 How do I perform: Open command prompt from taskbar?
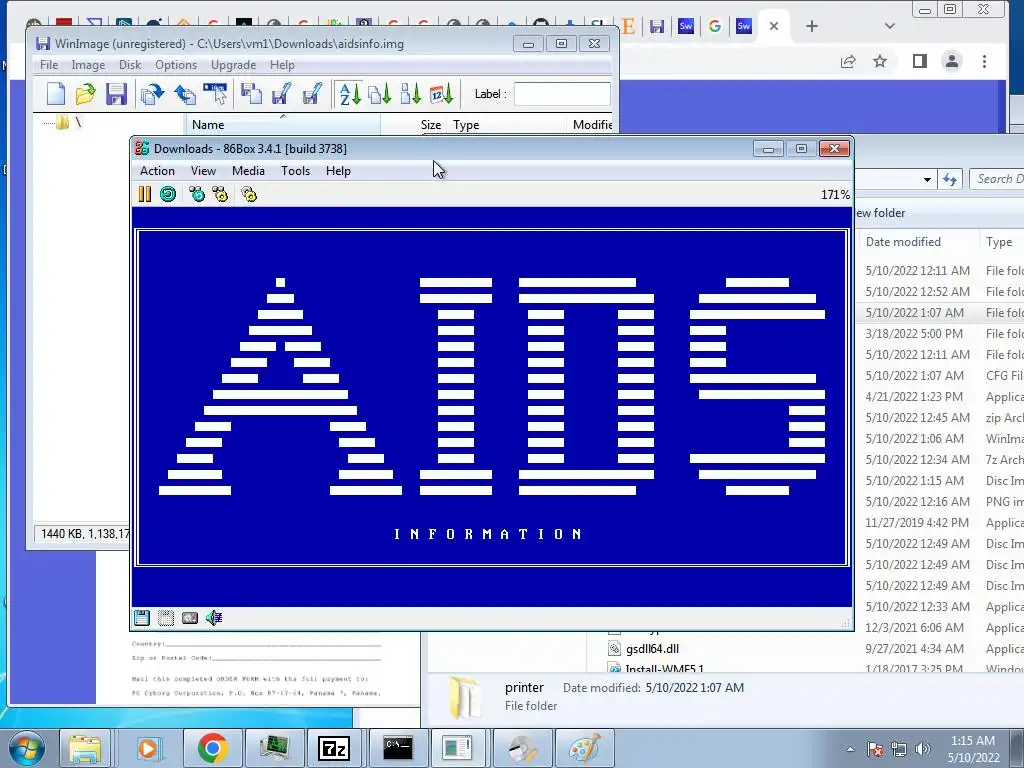tap(398, 748)
